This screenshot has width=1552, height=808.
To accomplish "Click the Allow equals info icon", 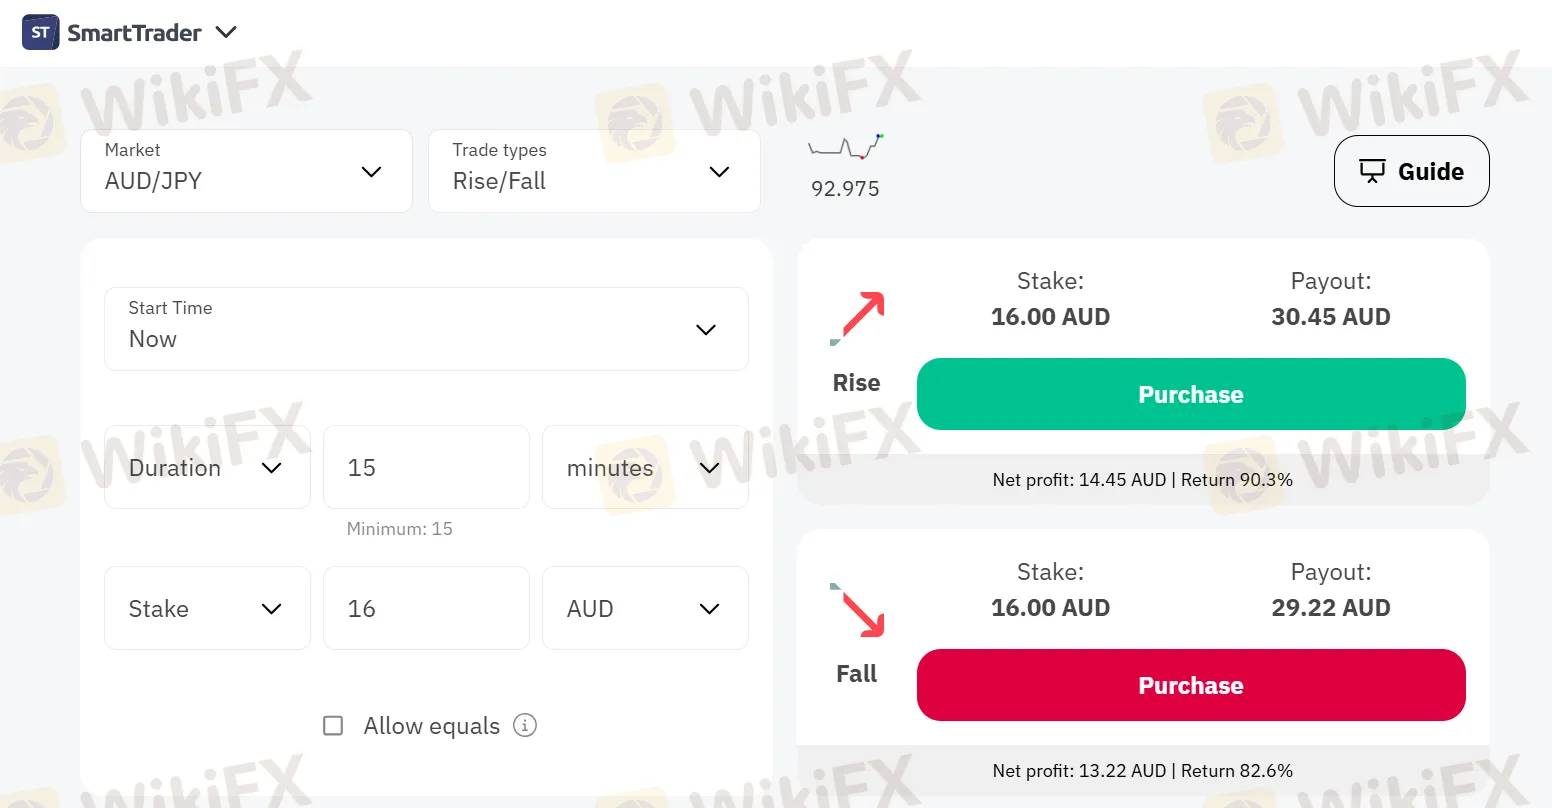I will tap(525, 725).
